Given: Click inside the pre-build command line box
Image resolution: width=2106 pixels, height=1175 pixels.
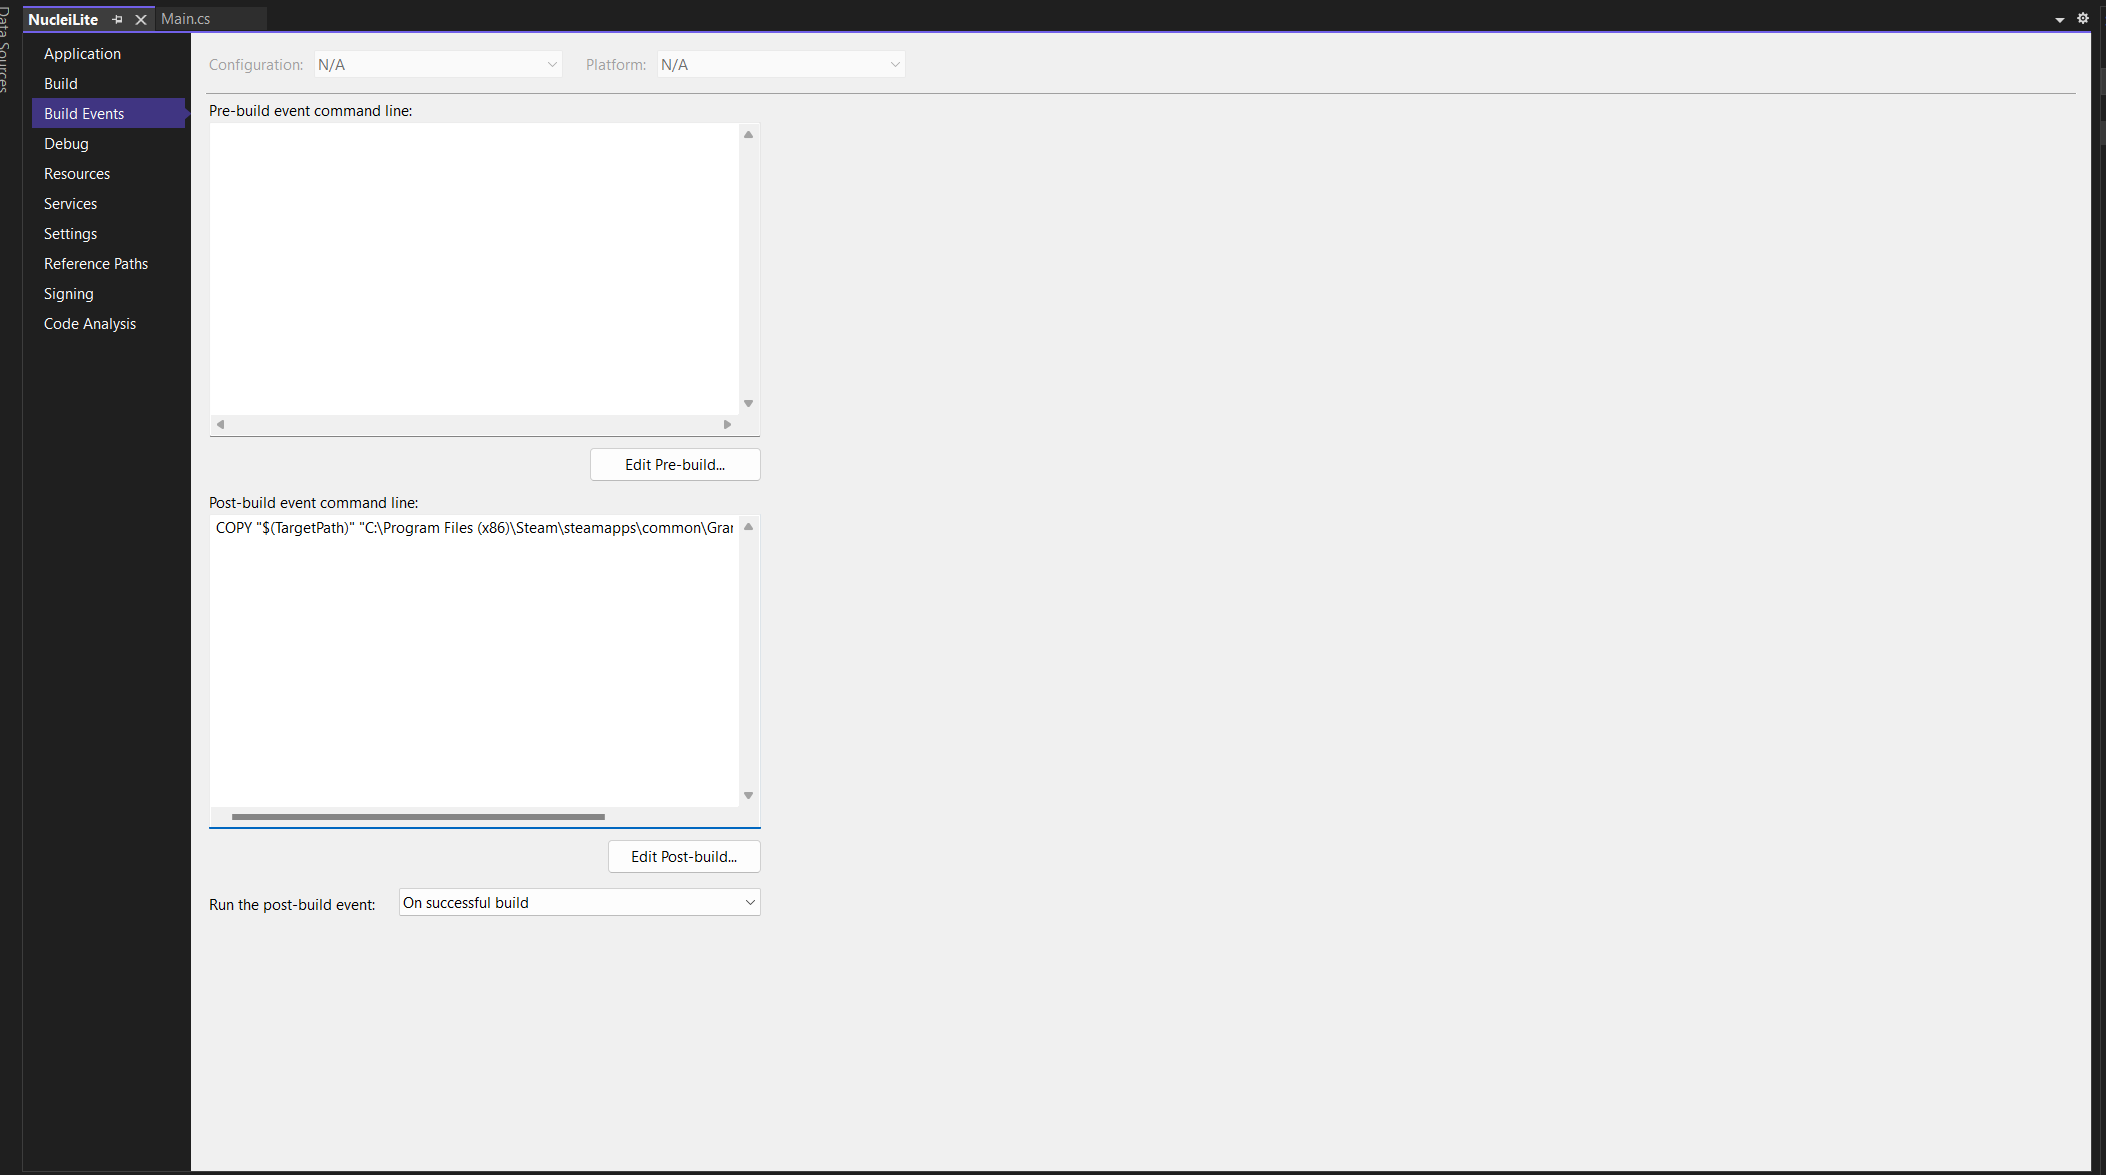Looking at the screenshot, I should point(474,268).
